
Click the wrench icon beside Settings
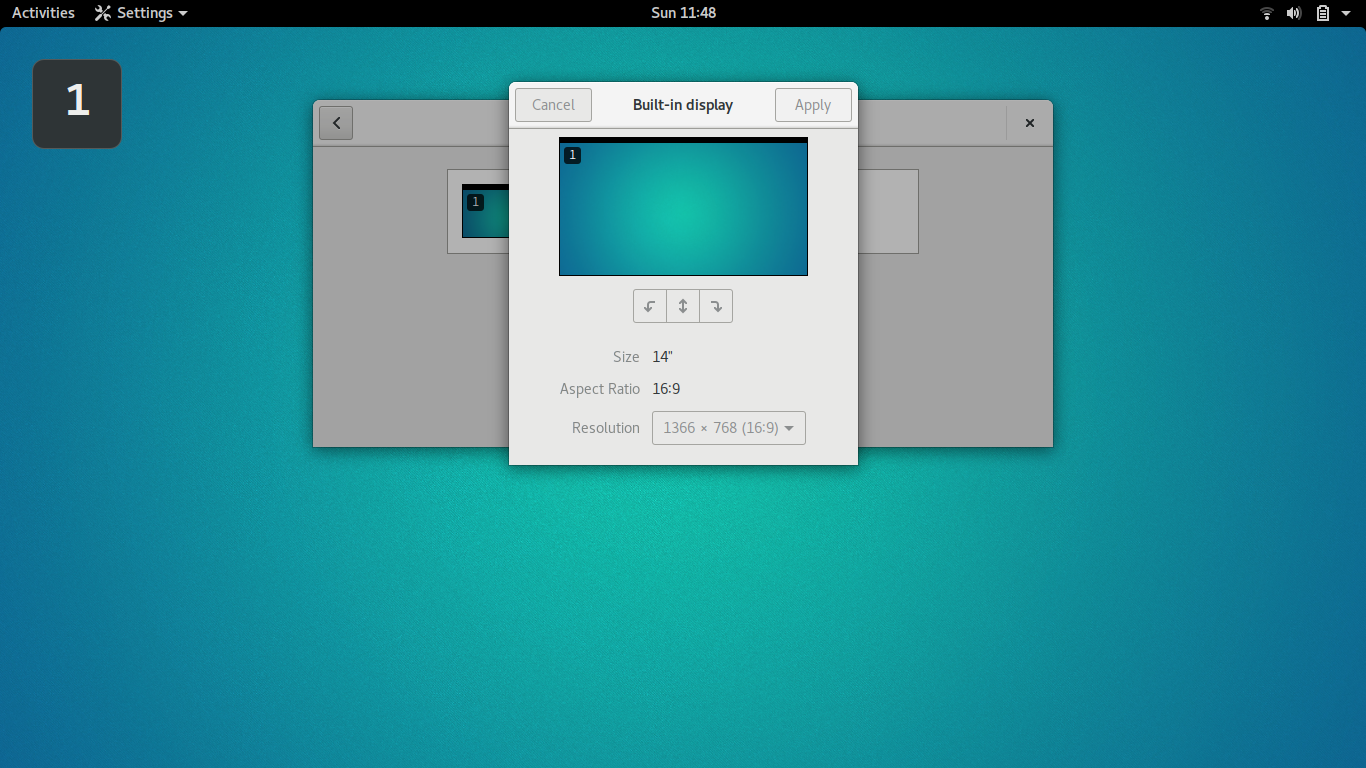coord(102,13)
